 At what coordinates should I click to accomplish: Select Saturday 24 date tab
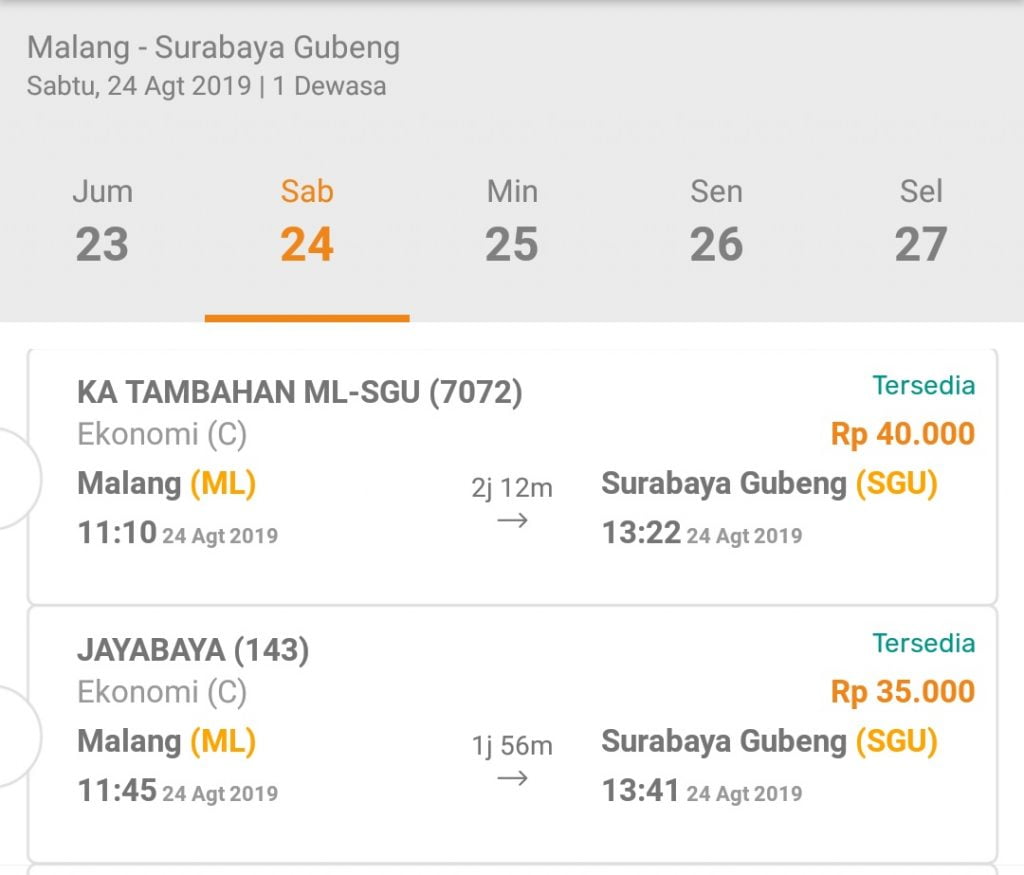307,222
